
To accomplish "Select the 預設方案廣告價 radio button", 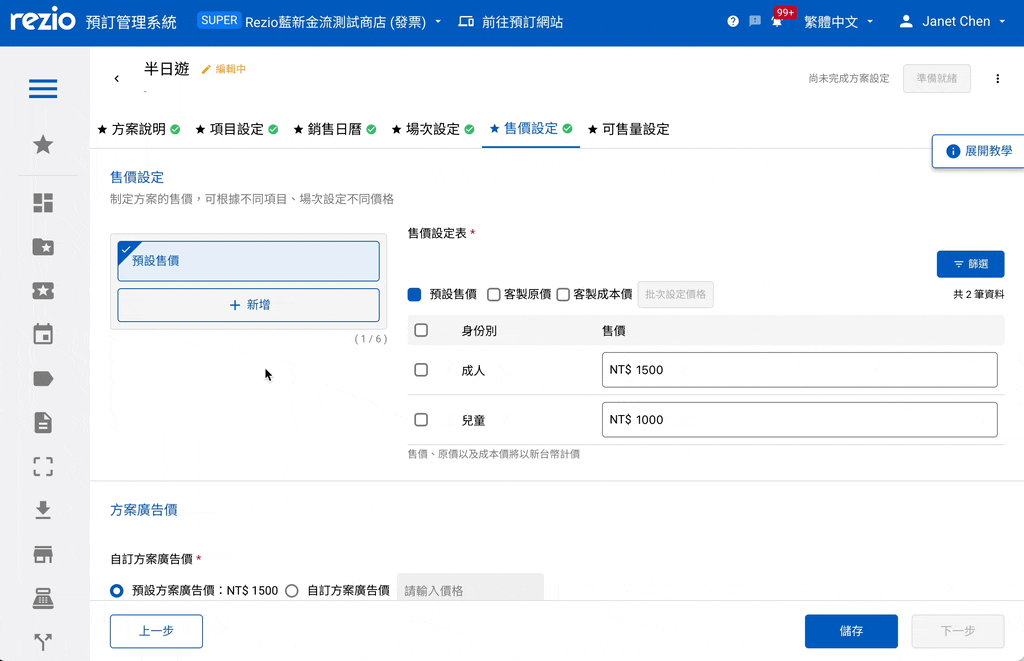I will coord(117,590).
